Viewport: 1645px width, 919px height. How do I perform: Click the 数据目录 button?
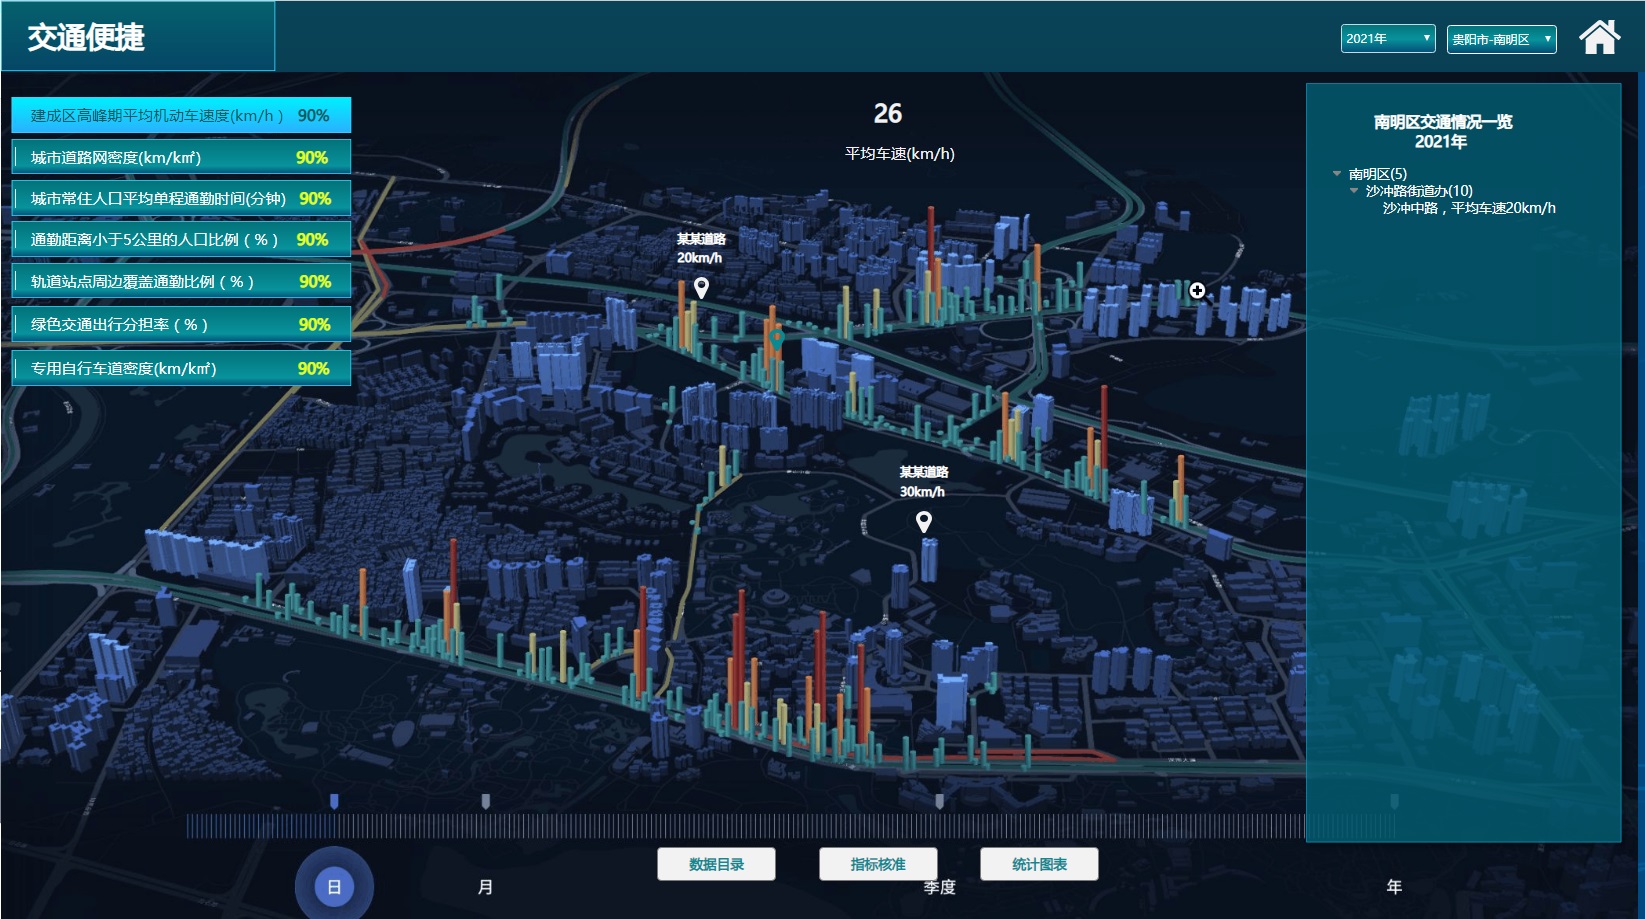tap(716, 864)
